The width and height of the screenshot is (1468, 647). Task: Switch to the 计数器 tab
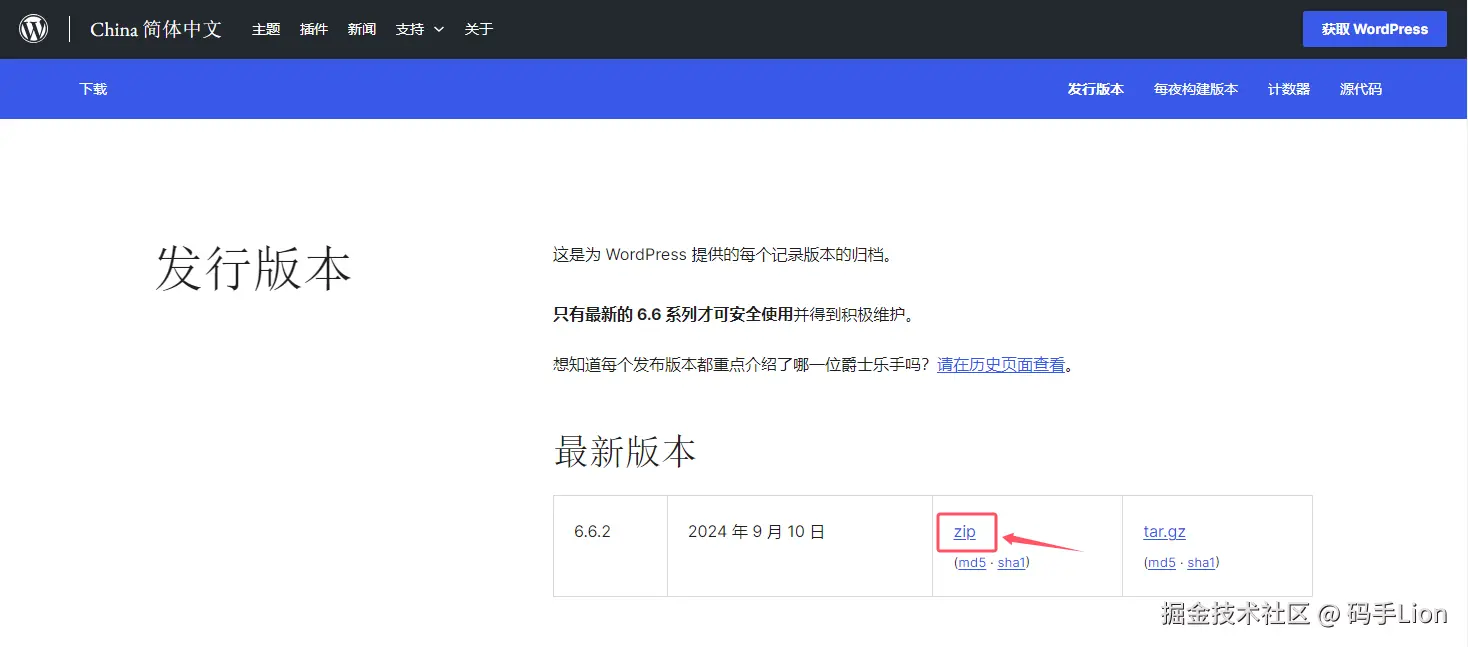1289,89
